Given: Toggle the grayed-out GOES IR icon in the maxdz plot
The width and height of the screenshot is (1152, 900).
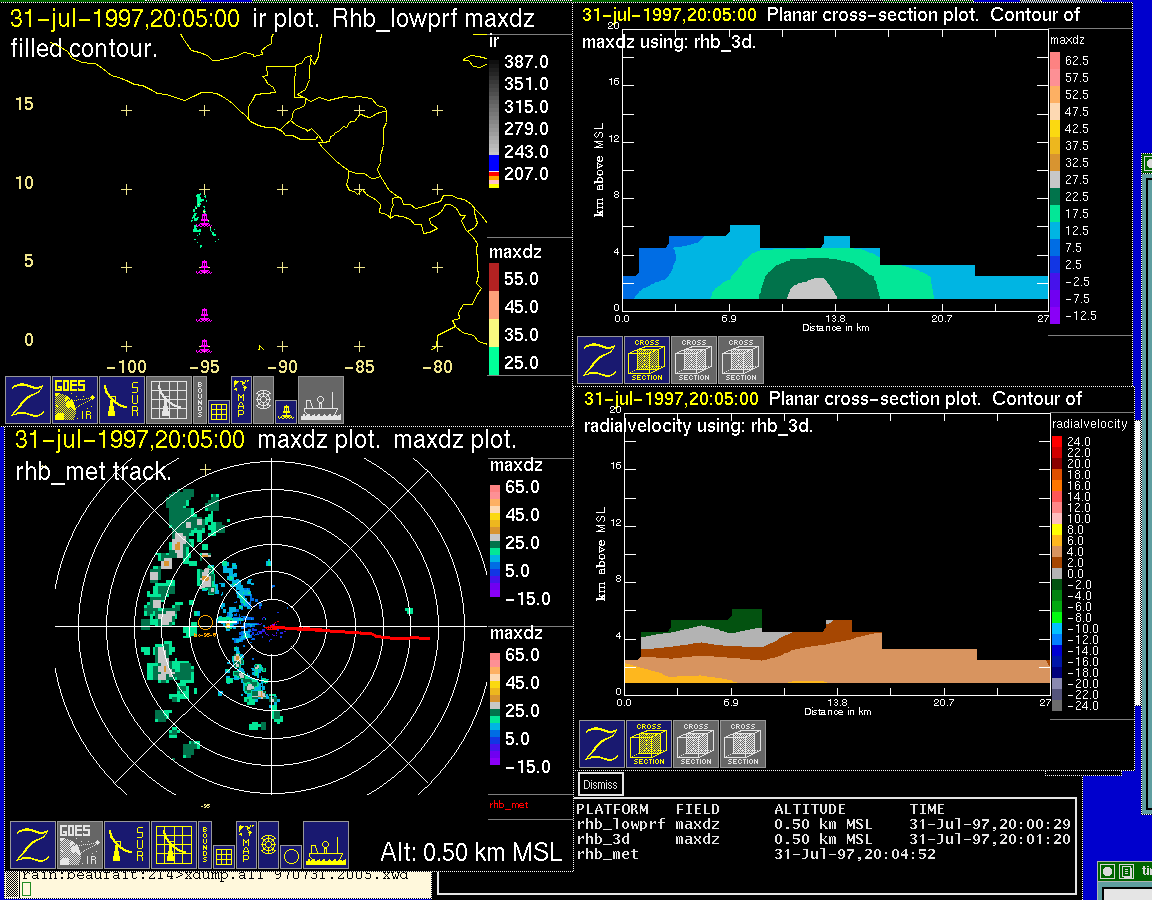Looking at the screenshot, I should [x=80, y=845].
